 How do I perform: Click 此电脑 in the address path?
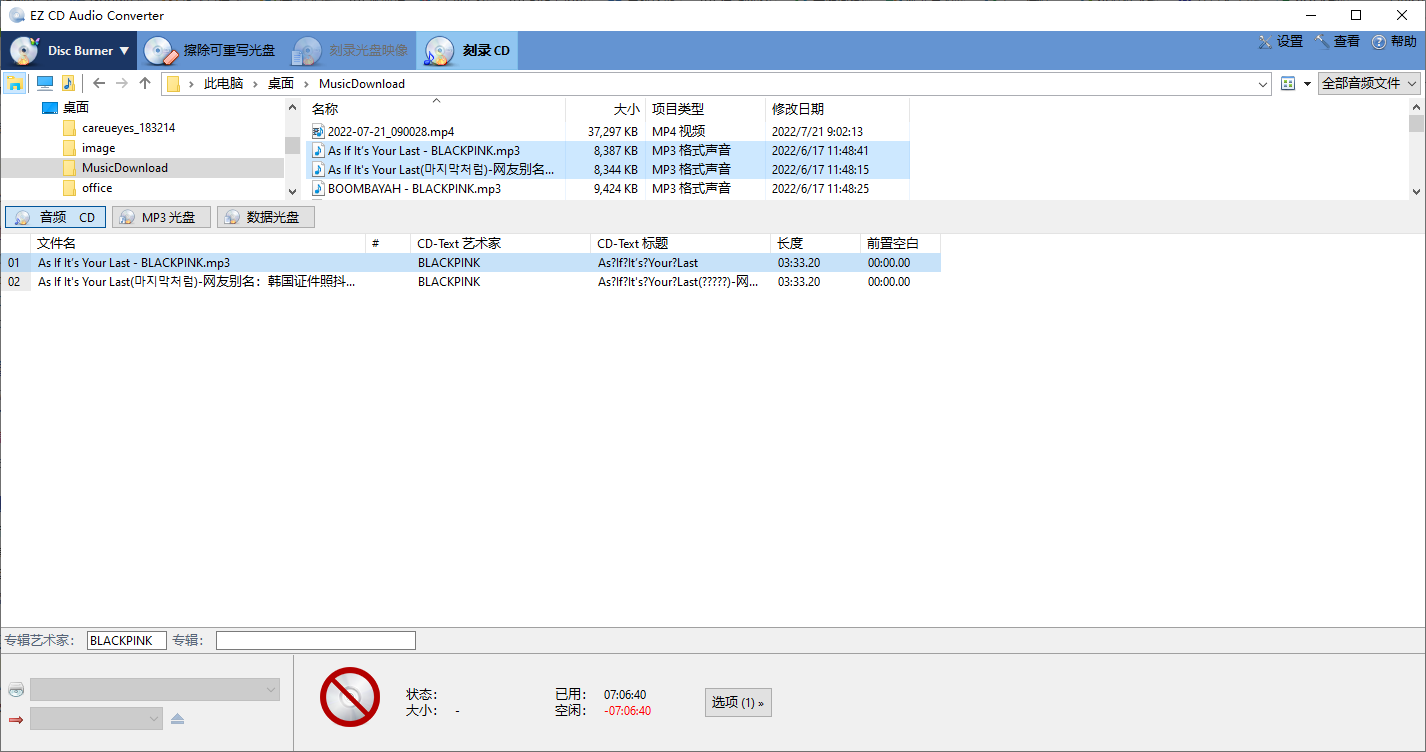[x=224, y=84]
